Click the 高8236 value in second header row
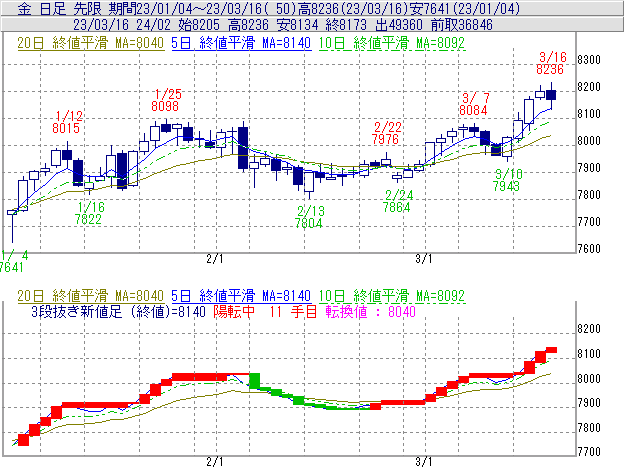624x475 pixels. (x=248, y=25)
